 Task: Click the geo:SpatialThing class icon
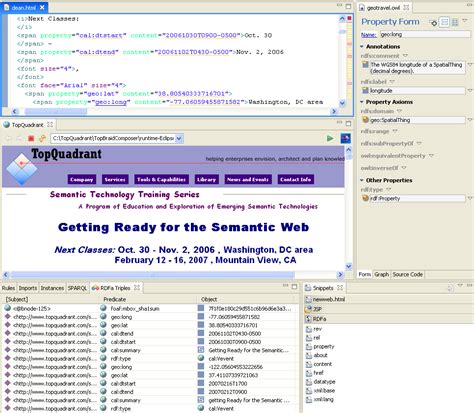click(365, 120)
